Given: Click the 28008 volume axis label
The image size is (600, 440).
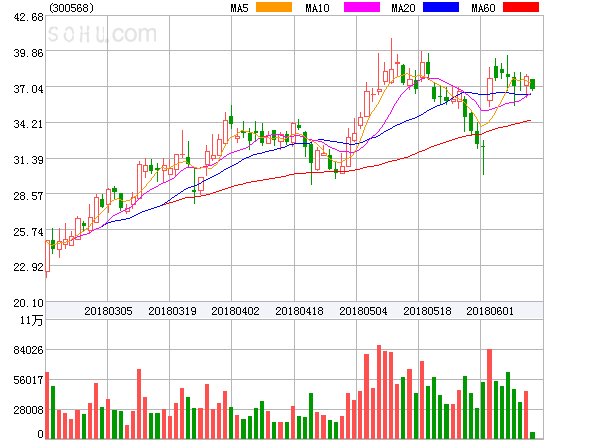Looking at the screenshot, I should click(x=28, y=411).
